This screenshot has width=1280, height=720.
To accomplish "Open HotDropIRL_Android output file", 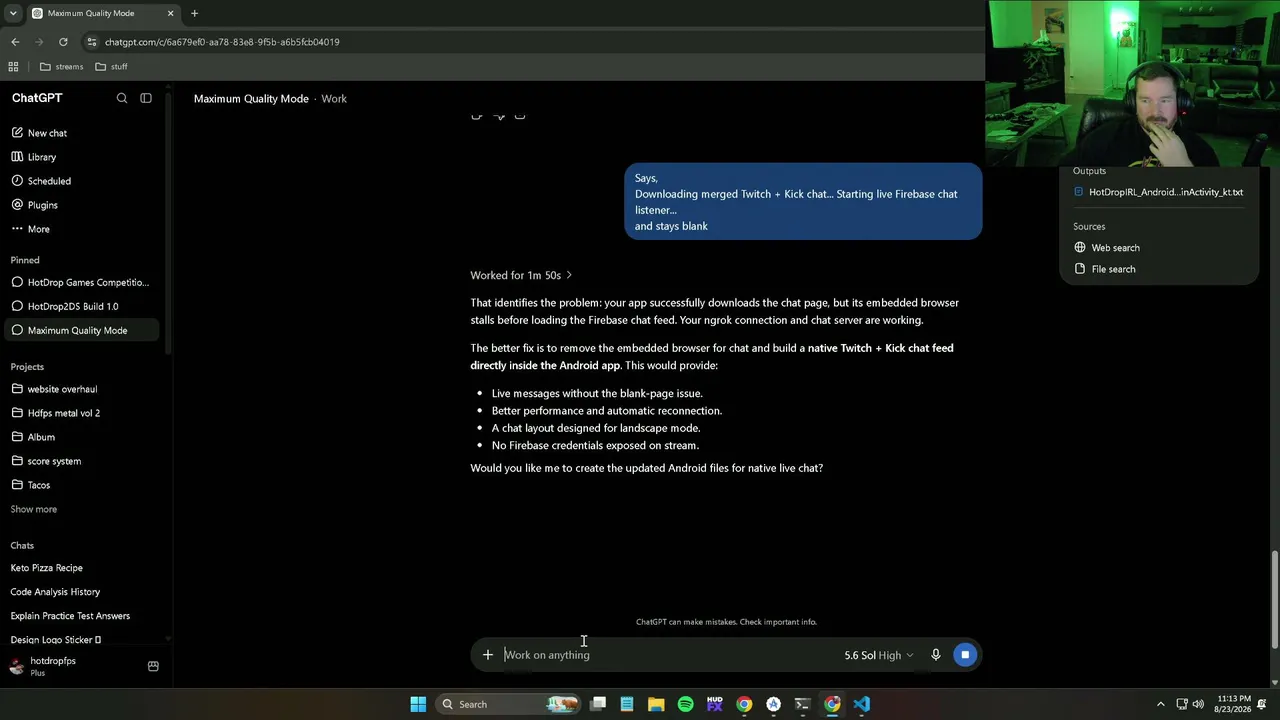I will pos(1158,192).
